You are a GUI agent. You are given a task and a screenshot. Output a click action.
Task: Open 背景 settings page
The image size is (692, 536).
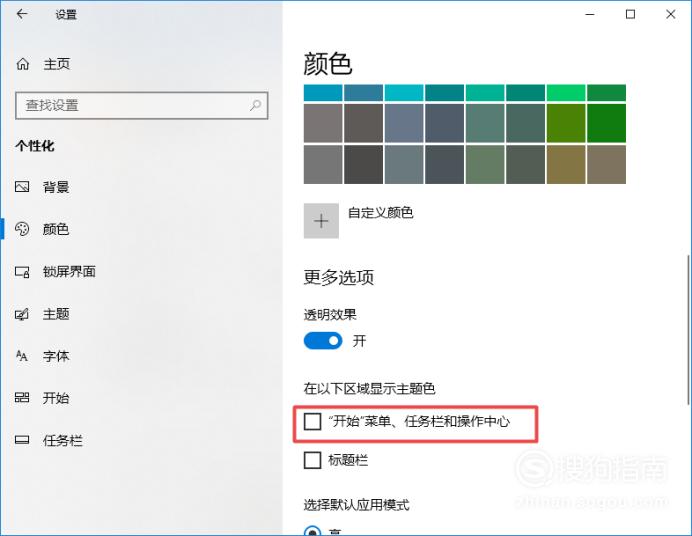point(56,187)
